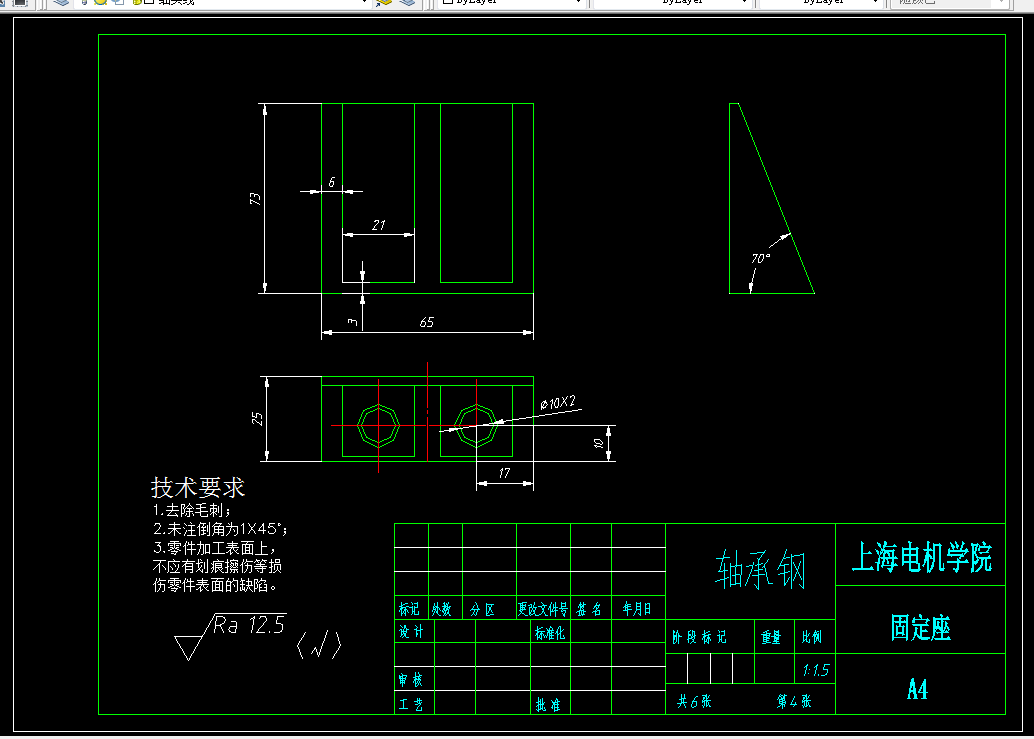1034x739 pixels.
Task: Select the 10 vertical dimension near hole
Action: click(x=598, y=444)
